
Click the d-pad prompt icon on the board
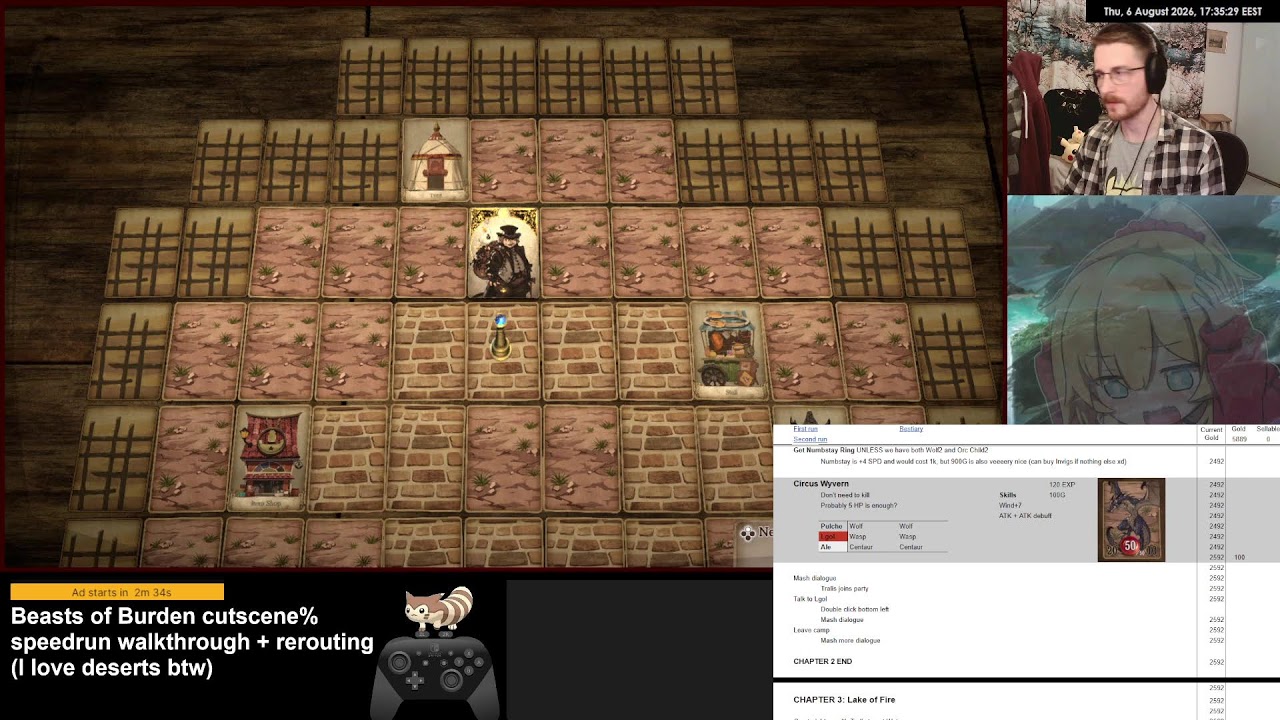pyautogui.click(x=747, y=533)
